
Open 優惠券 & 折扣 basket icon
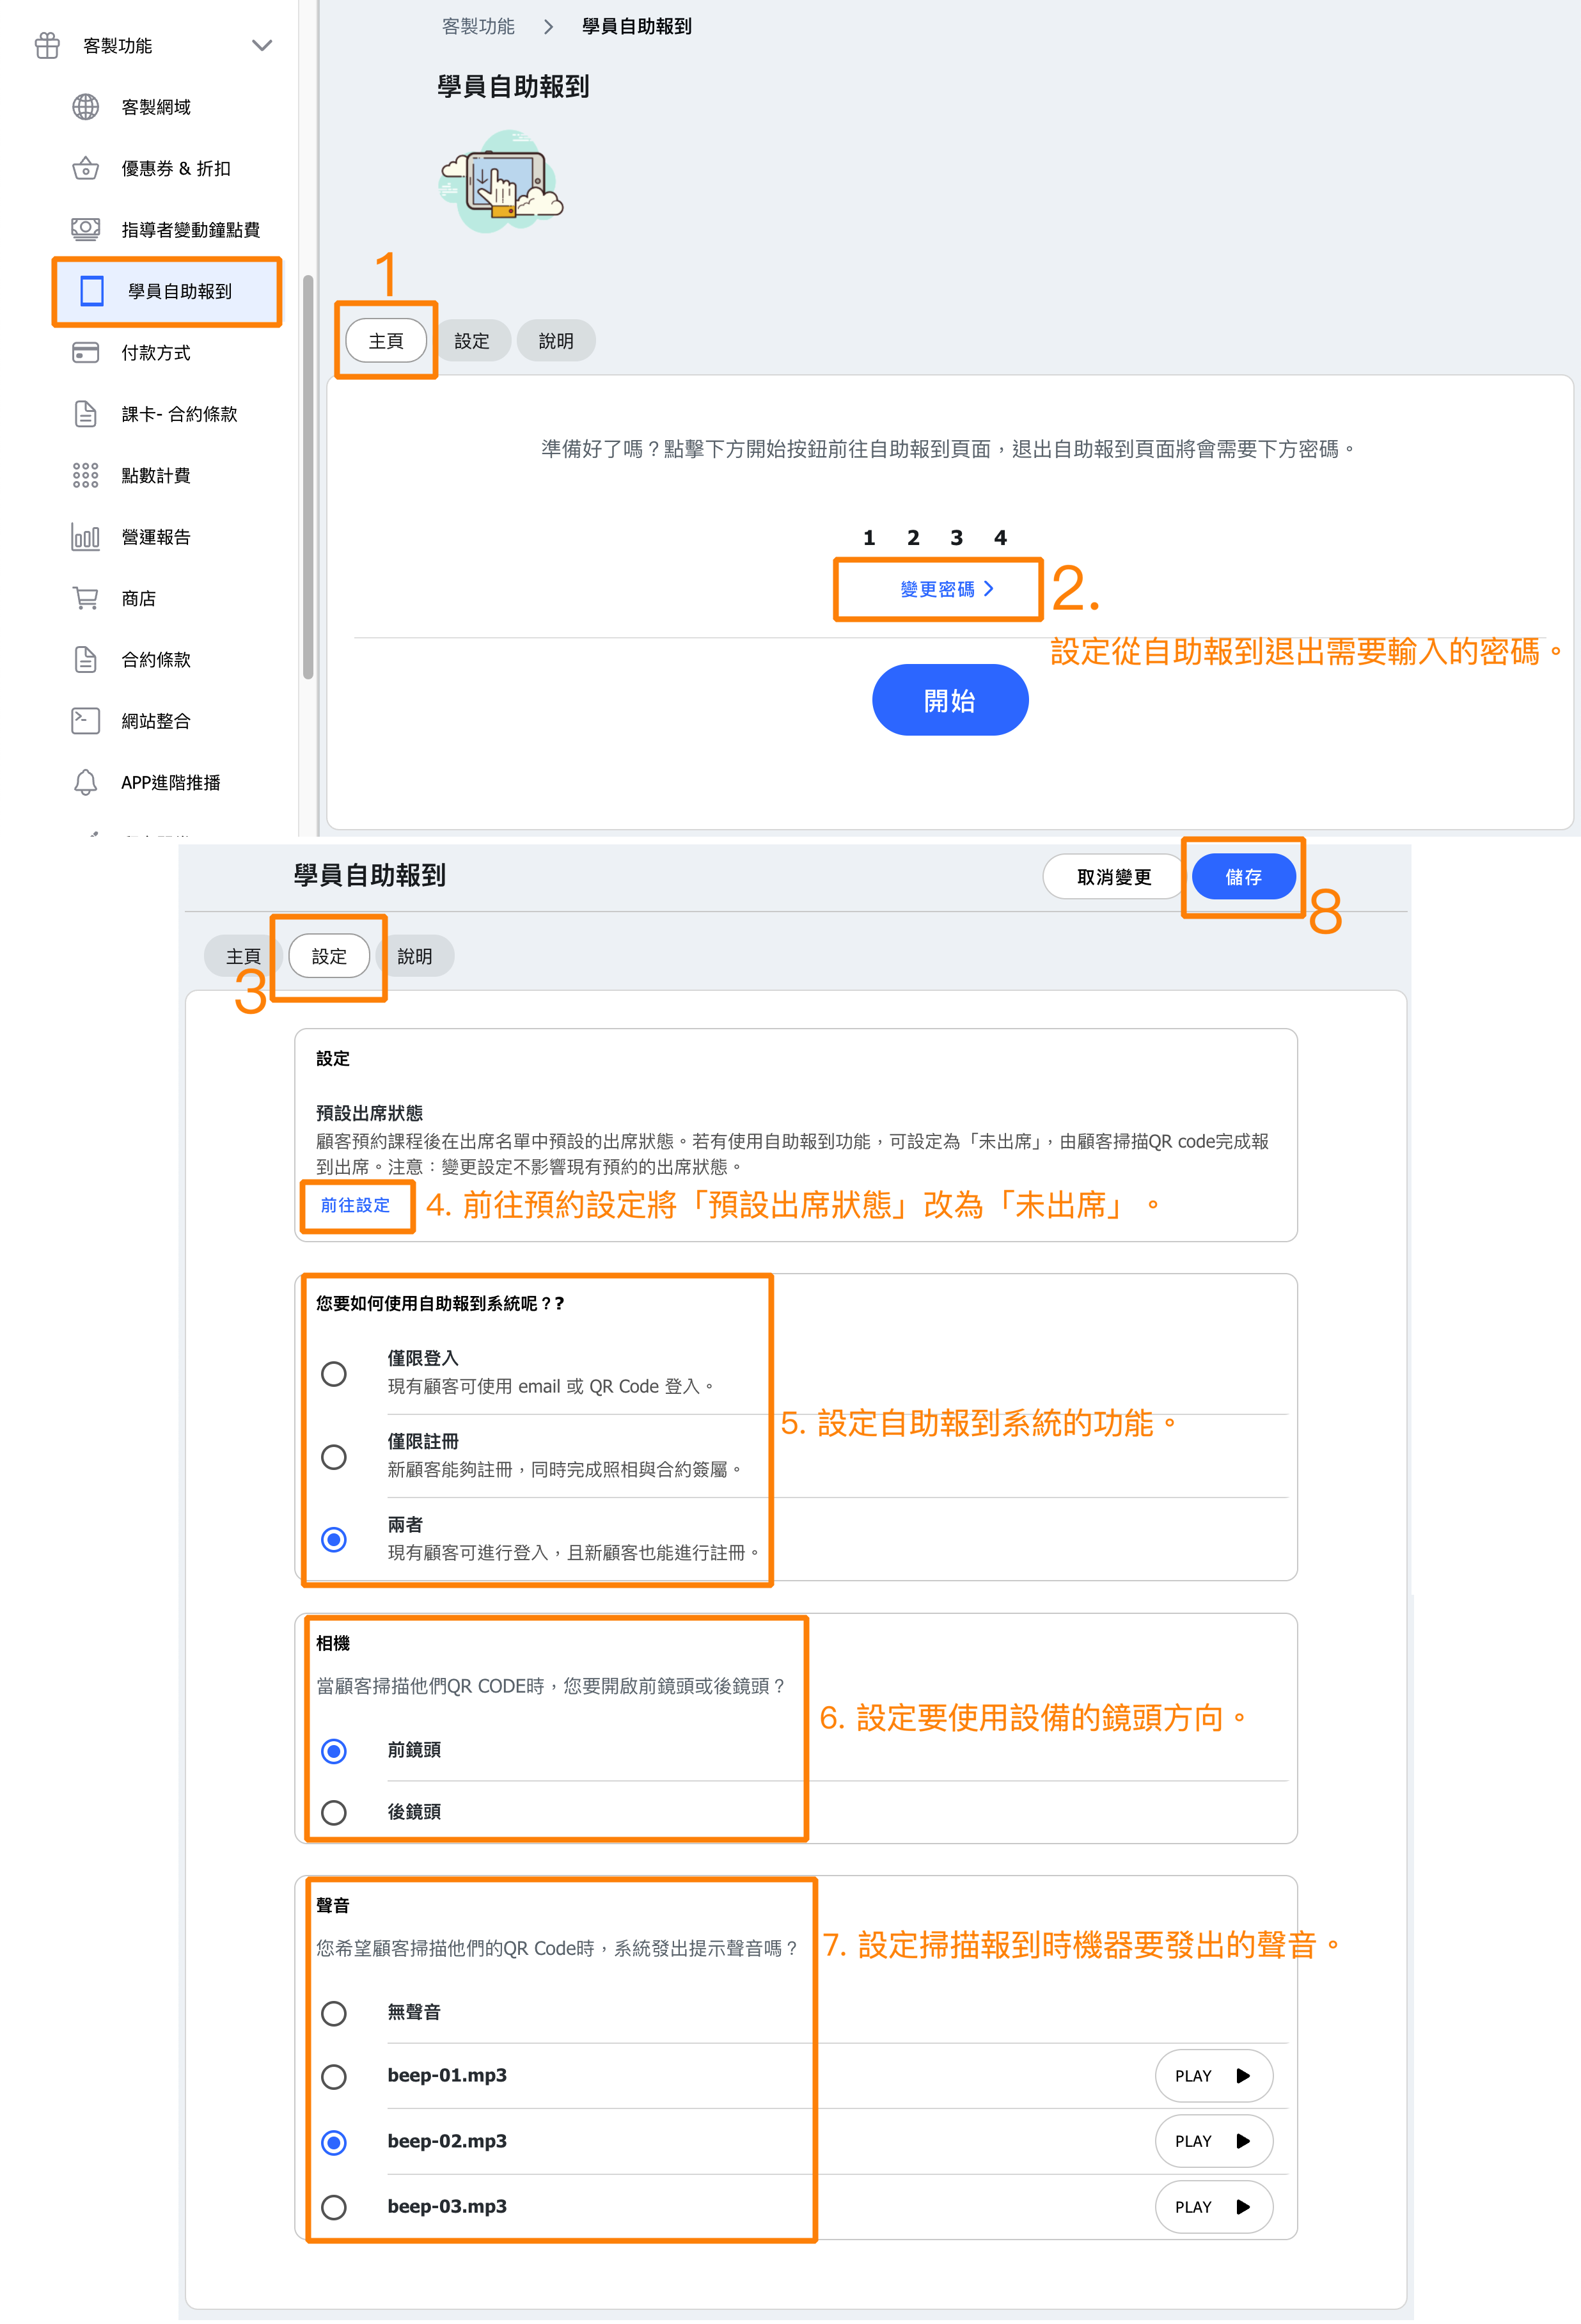[86, 168]
